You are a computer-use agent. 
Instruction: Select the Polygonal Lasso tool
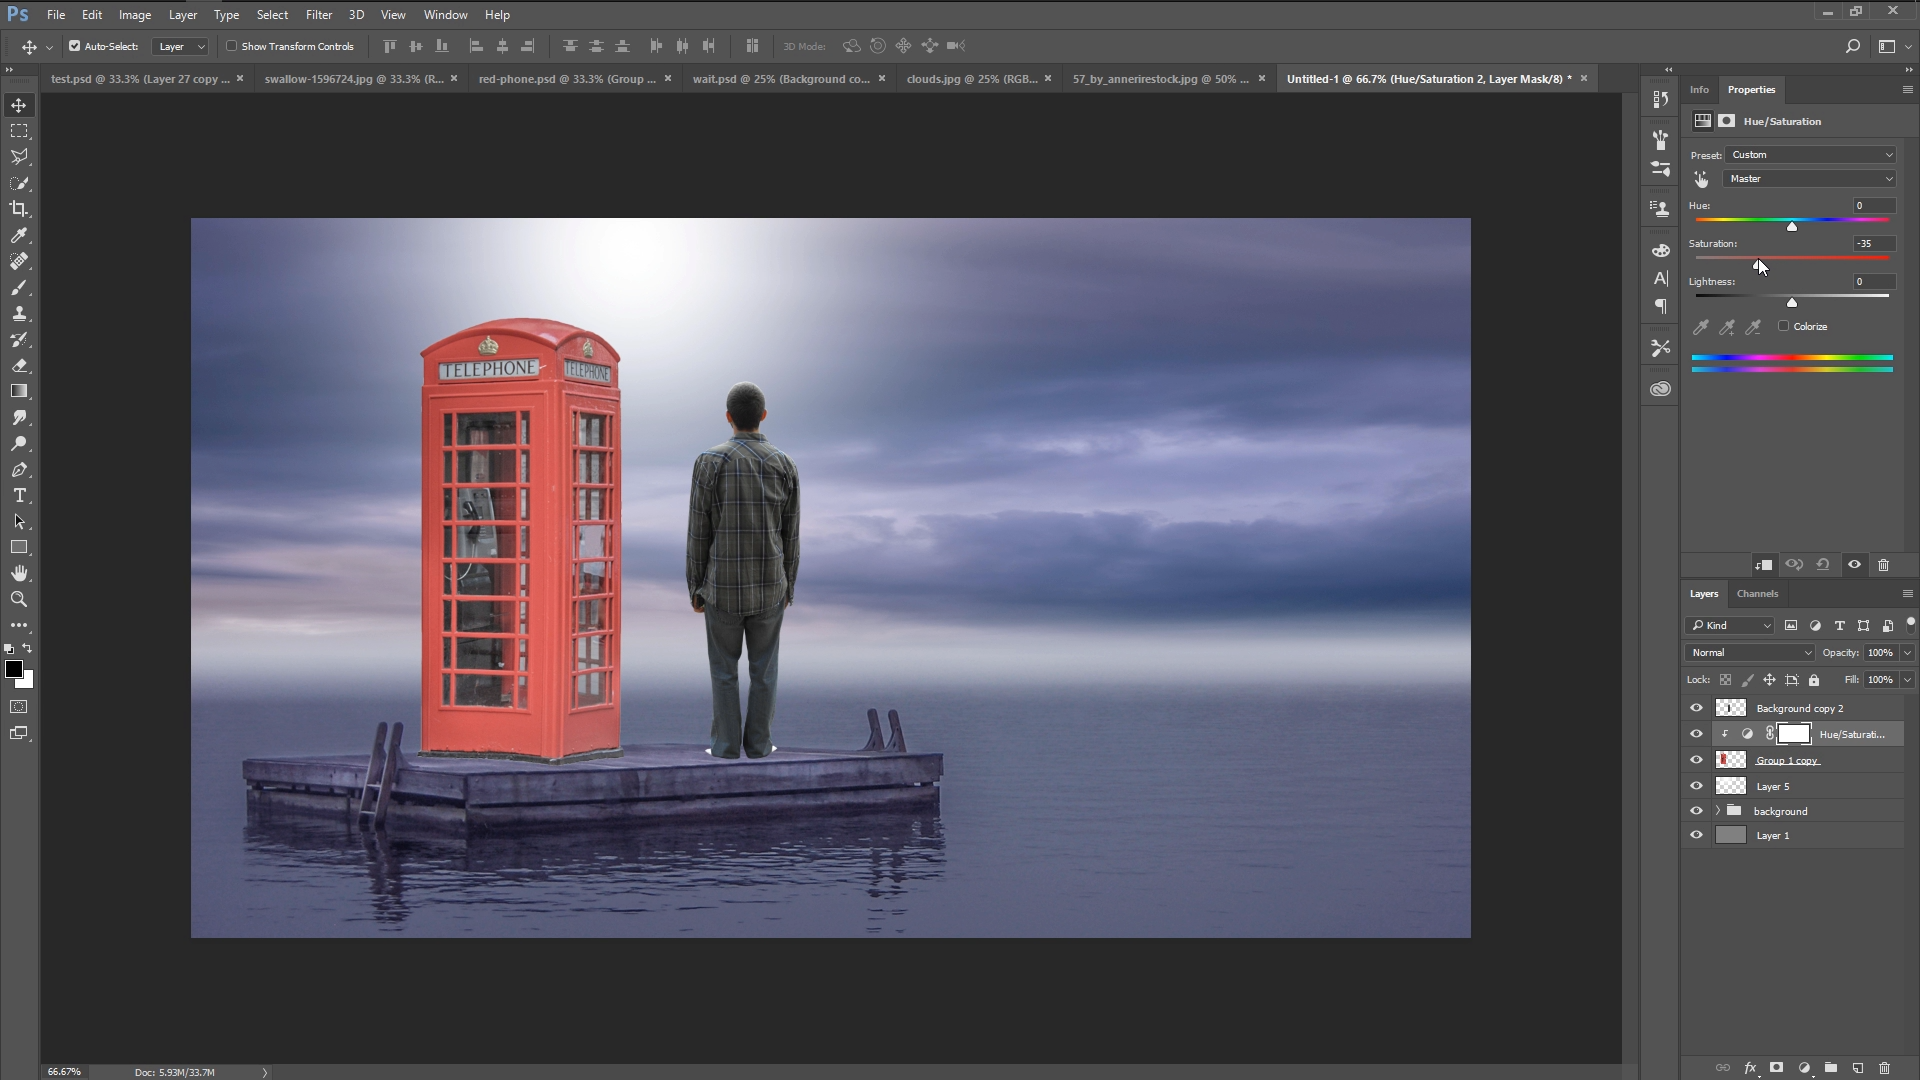19,157
